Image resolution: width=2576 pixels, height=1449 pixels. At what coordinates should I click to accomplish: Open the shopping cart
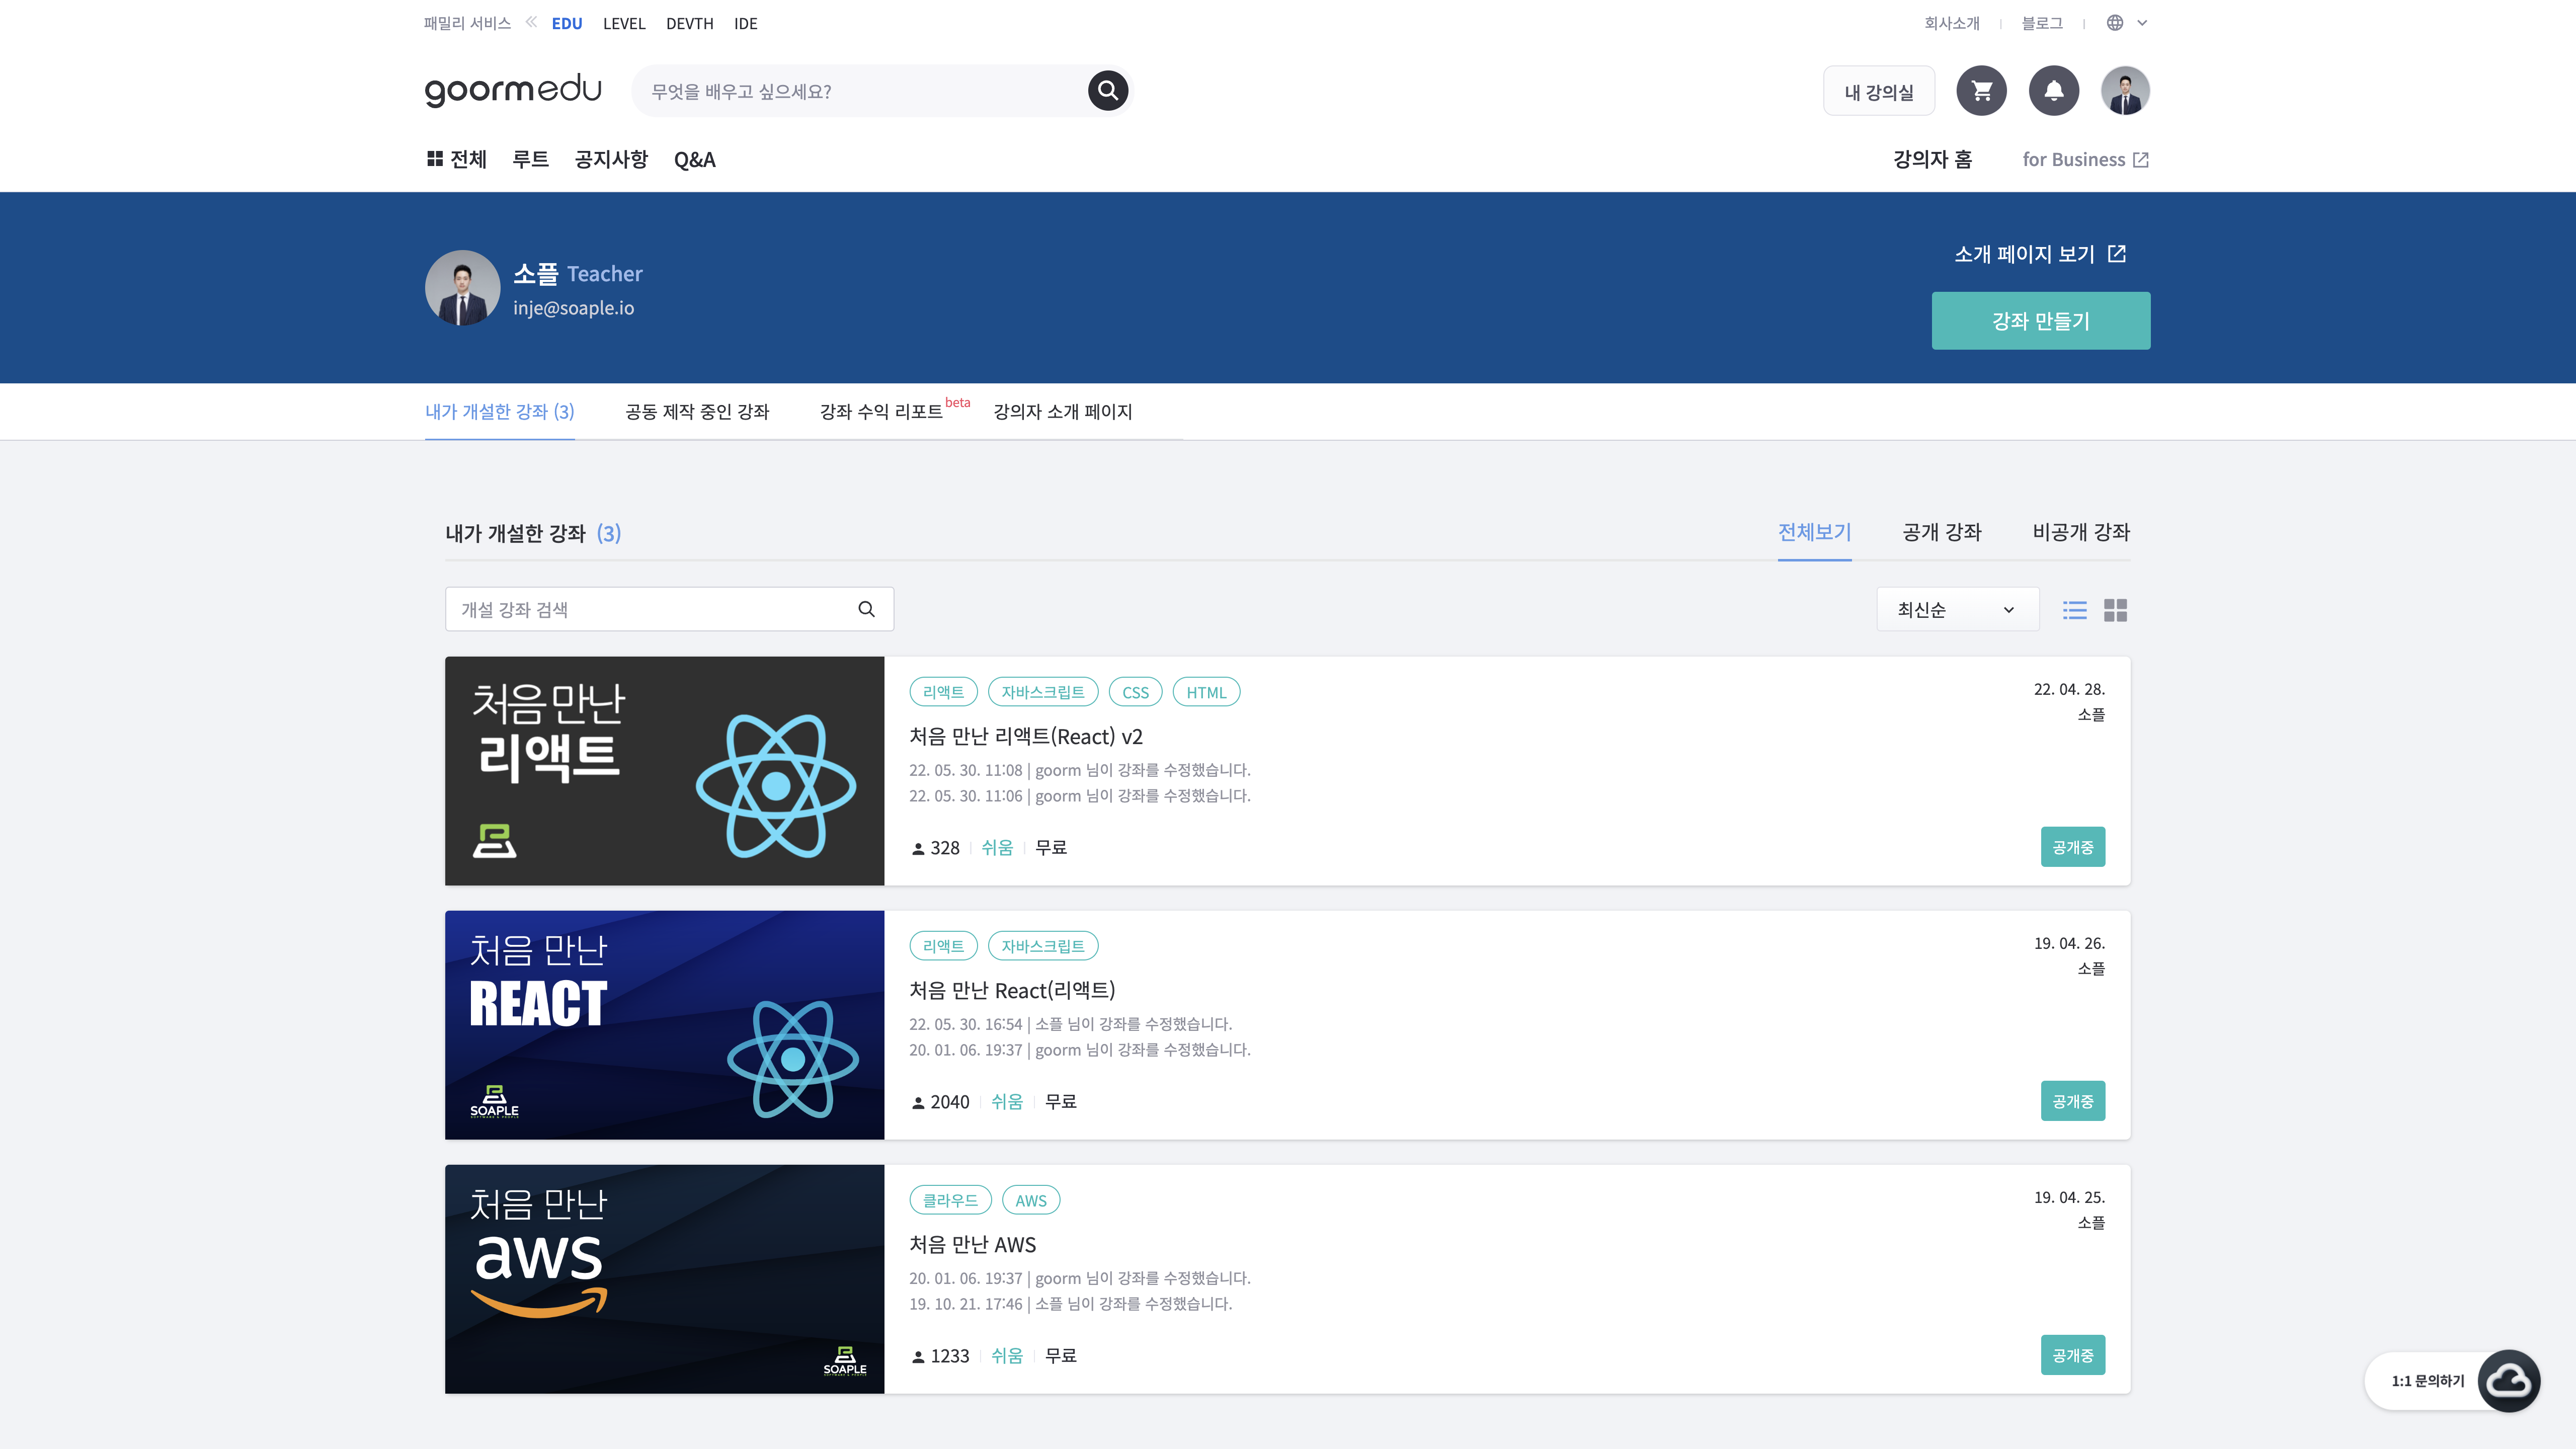[1981, 91]
